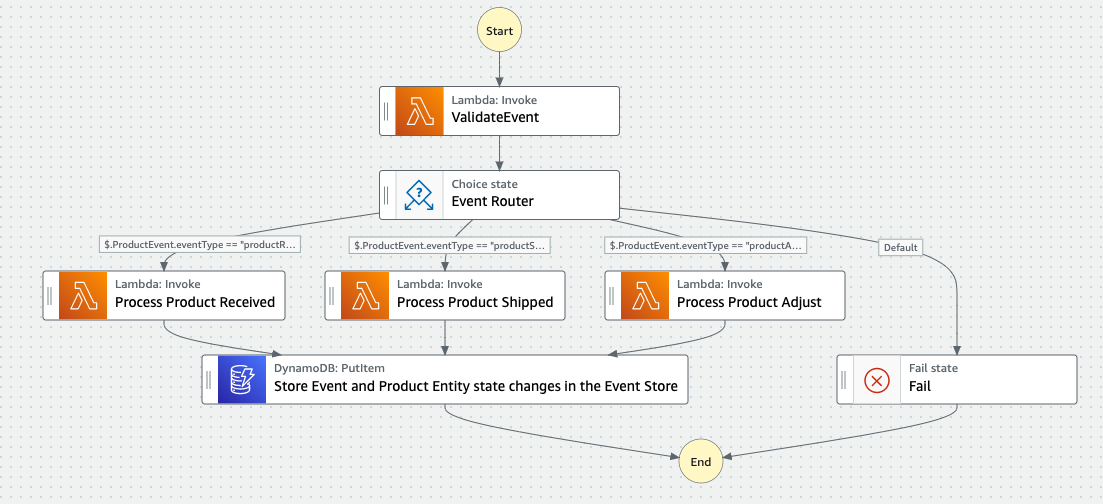The height and width of the screenshot is (504, 1103).
Task: Grab the drag handle of the Fail state
Action: (x=844, y=379)
